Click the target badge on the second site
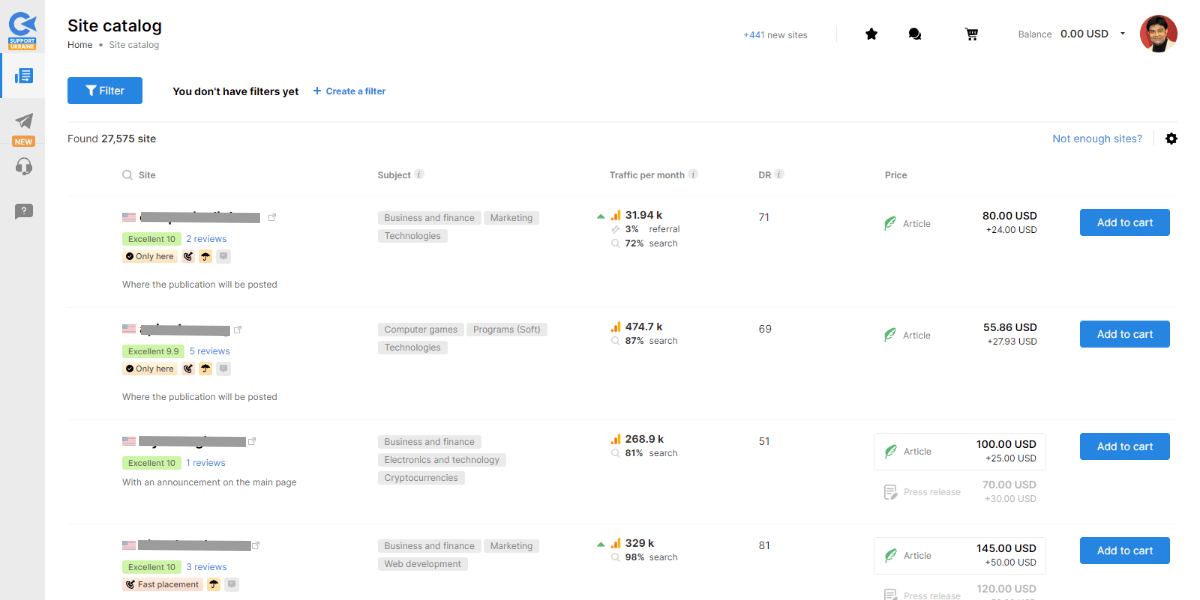Screen dimensions: 1200x600 tap(189, 368)
